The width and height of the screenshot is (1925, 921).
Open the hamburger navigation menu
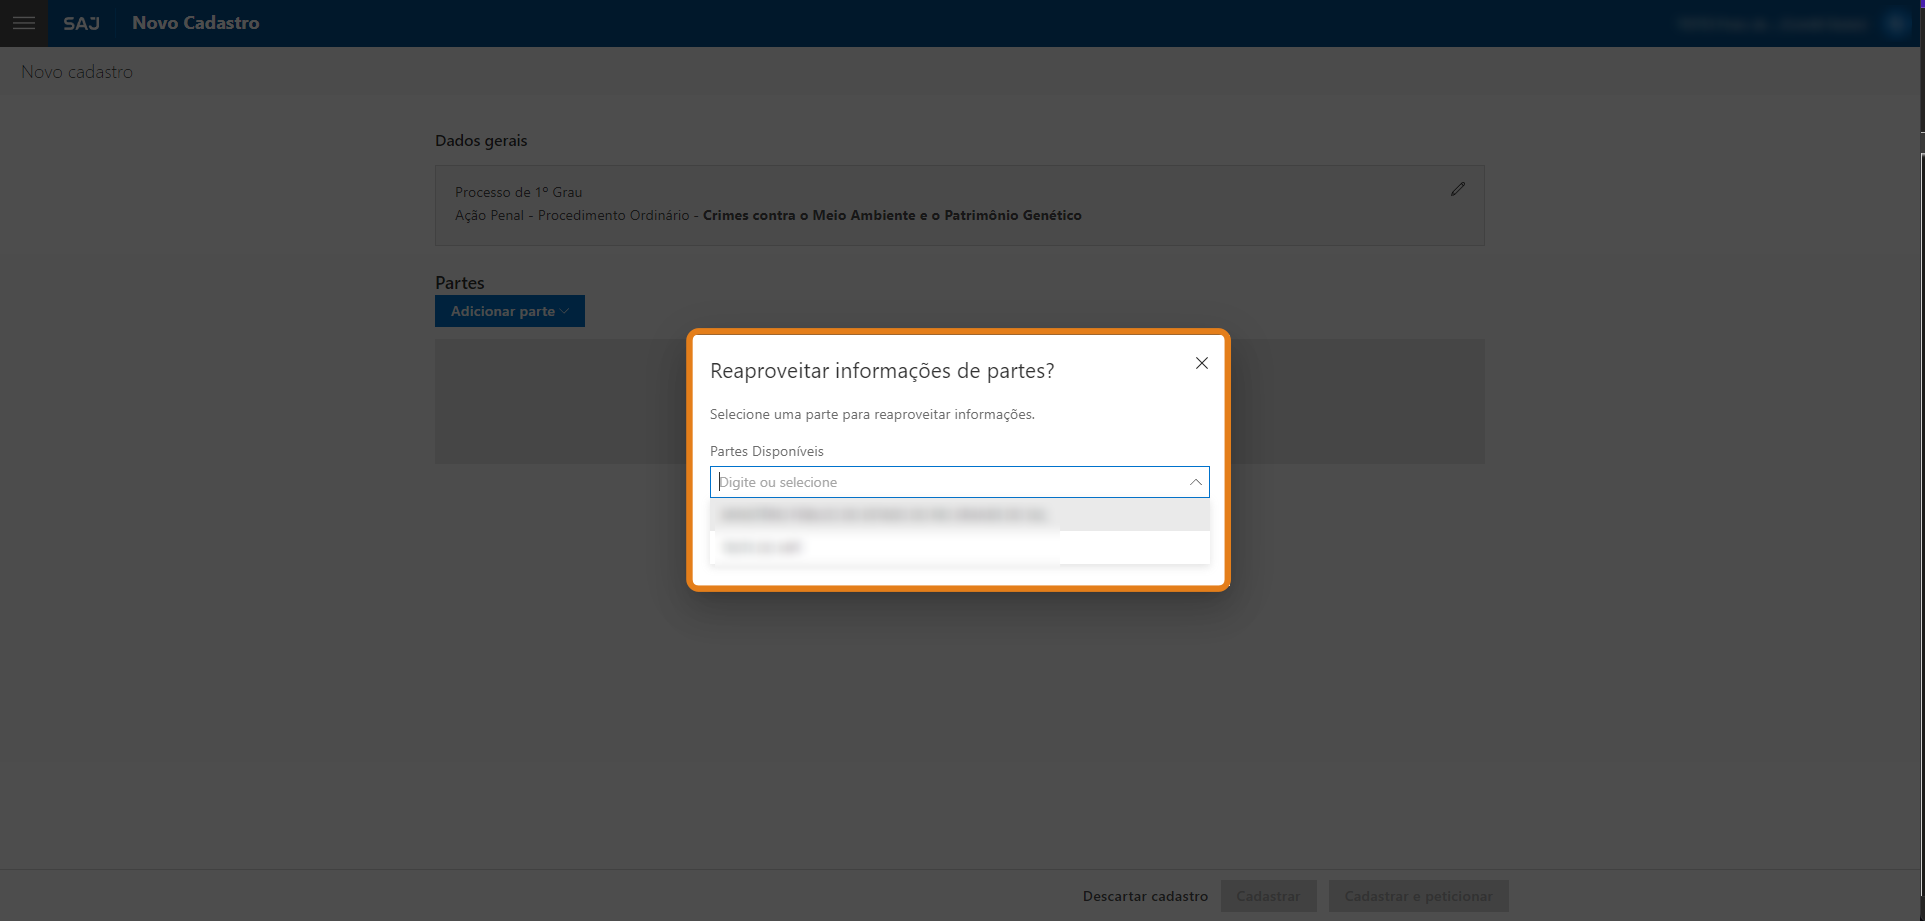[x=23, y=23]
